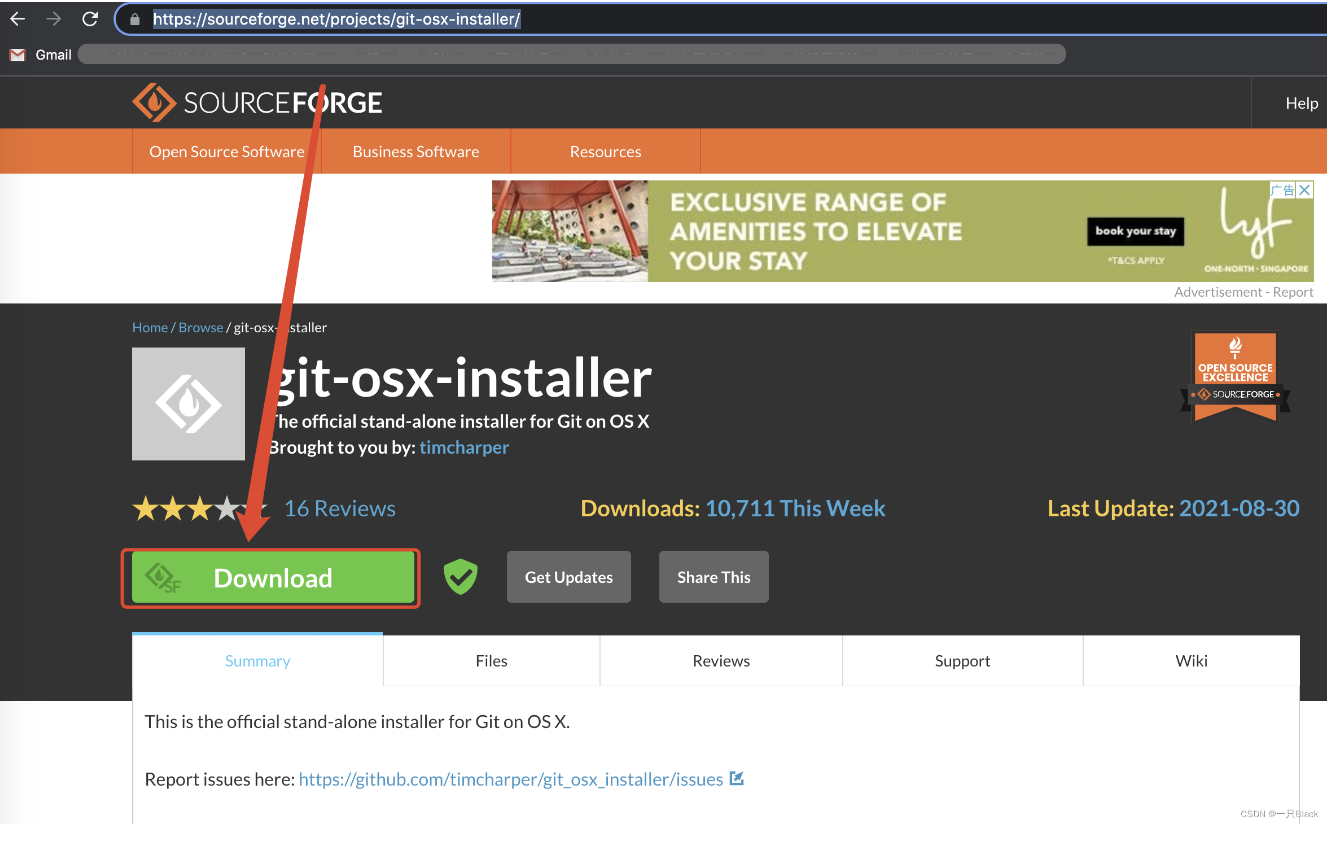Viewport: 1330px width, 854px height.
Task: Click the star rating
Action: coord(199,508)
